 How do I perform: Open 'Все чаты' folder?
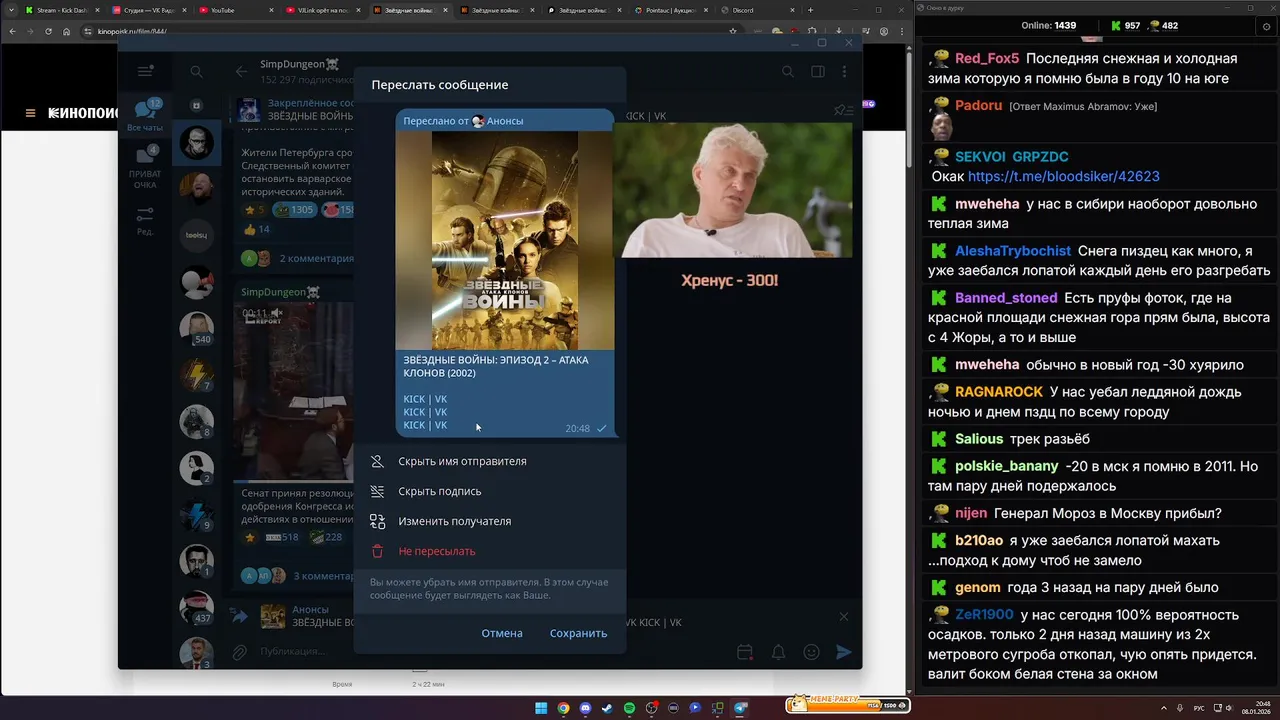pyautogui.click(x=145, y=116)
